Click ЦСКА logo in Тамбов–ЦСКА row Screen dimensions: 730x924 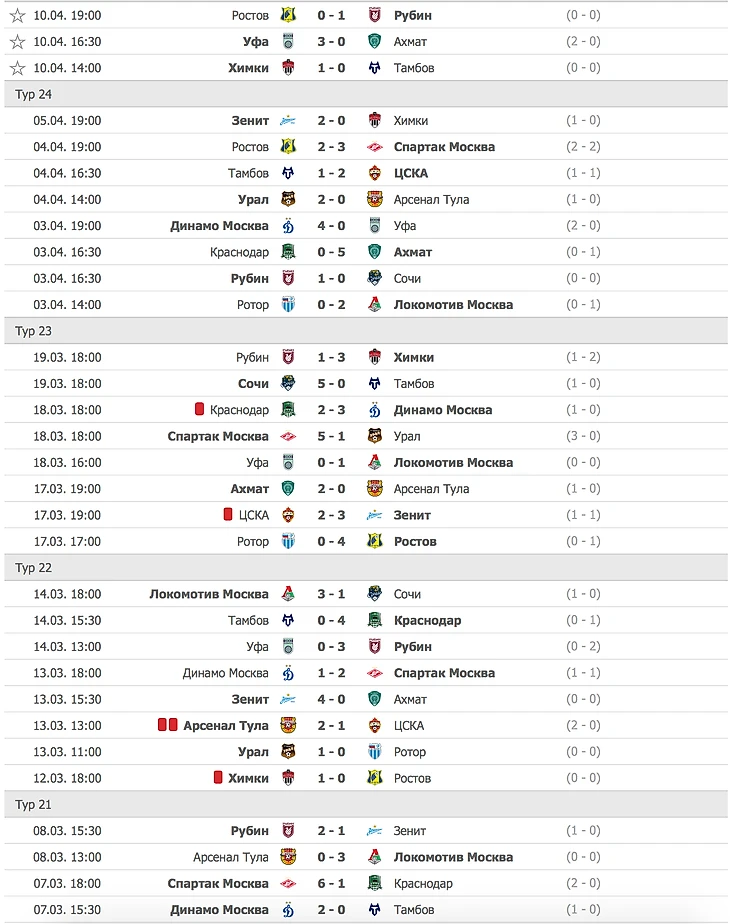pyautogui.click(x=375, y=173)
